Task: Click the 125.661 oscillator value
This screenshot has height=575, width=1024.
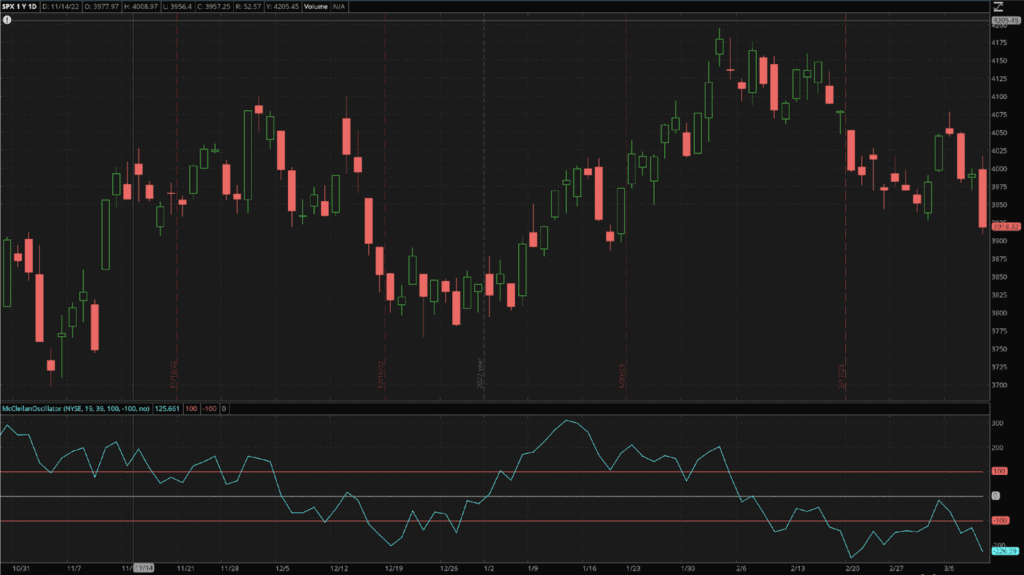Action: pos(167,408)
